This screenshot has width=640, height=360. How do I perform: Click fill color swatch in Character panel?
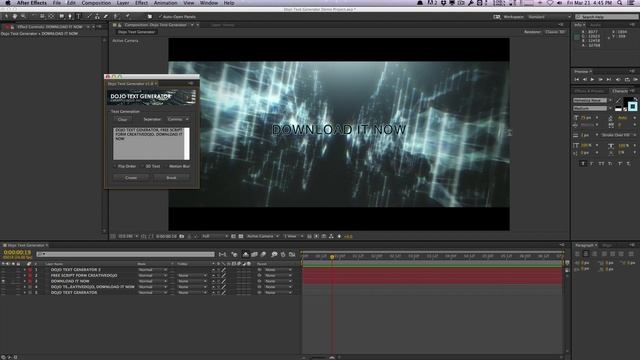[628, 100]
